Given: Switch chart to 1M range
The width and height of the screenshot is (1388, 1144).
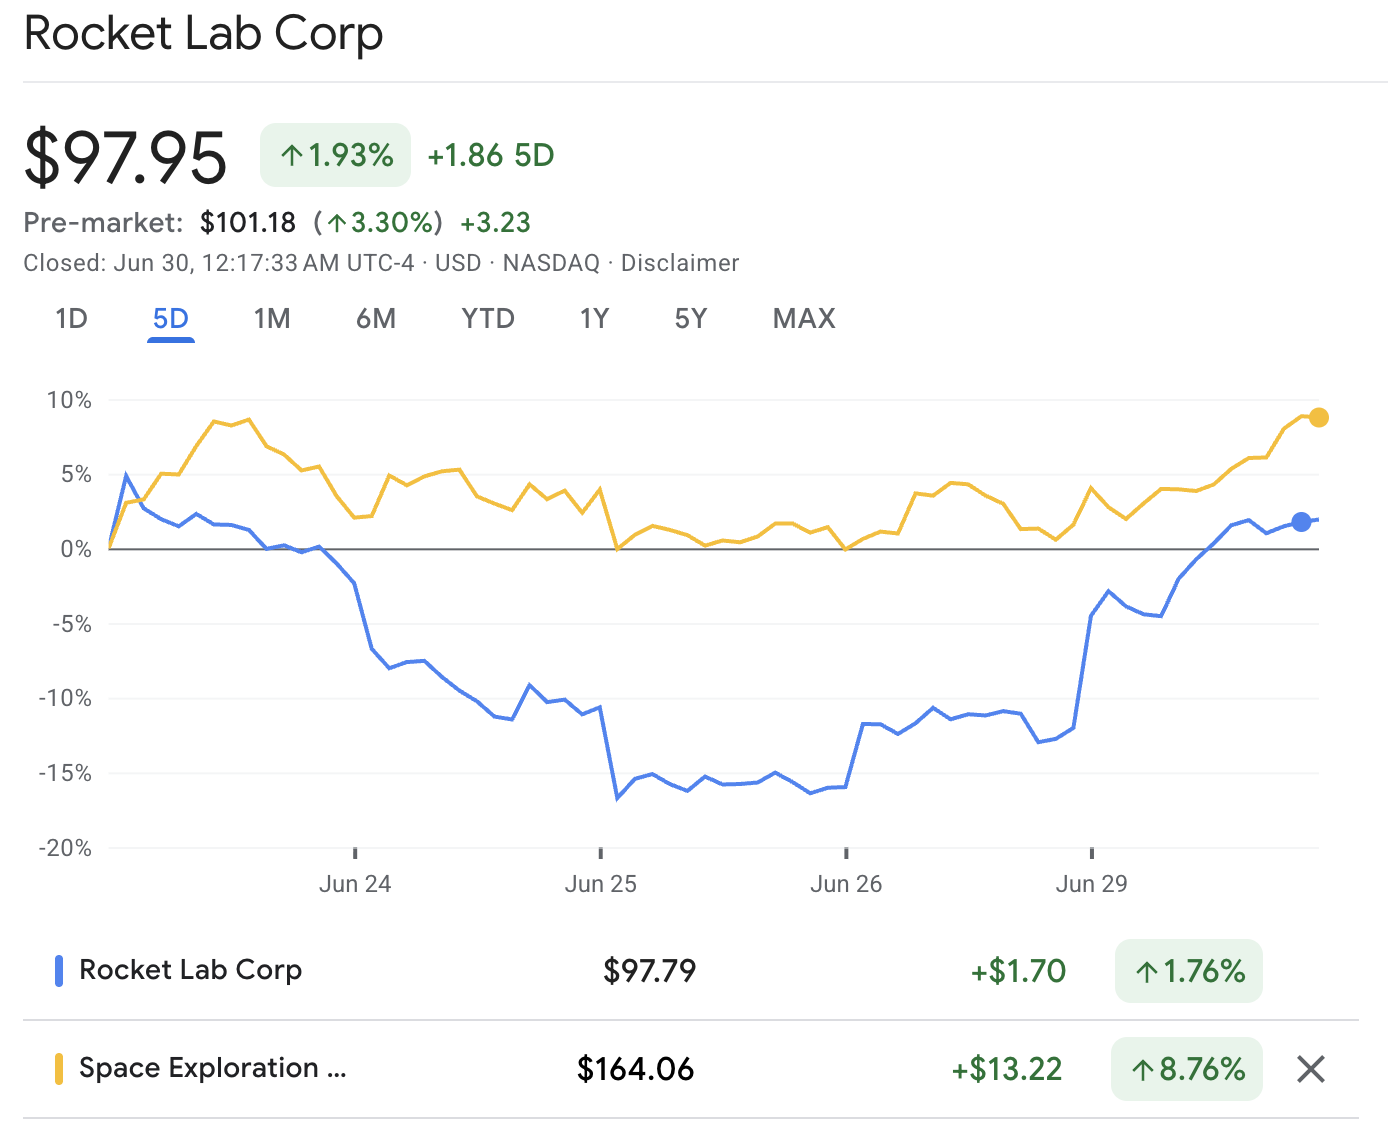Looking at the screenshot, I should click(x=272, y=319).
